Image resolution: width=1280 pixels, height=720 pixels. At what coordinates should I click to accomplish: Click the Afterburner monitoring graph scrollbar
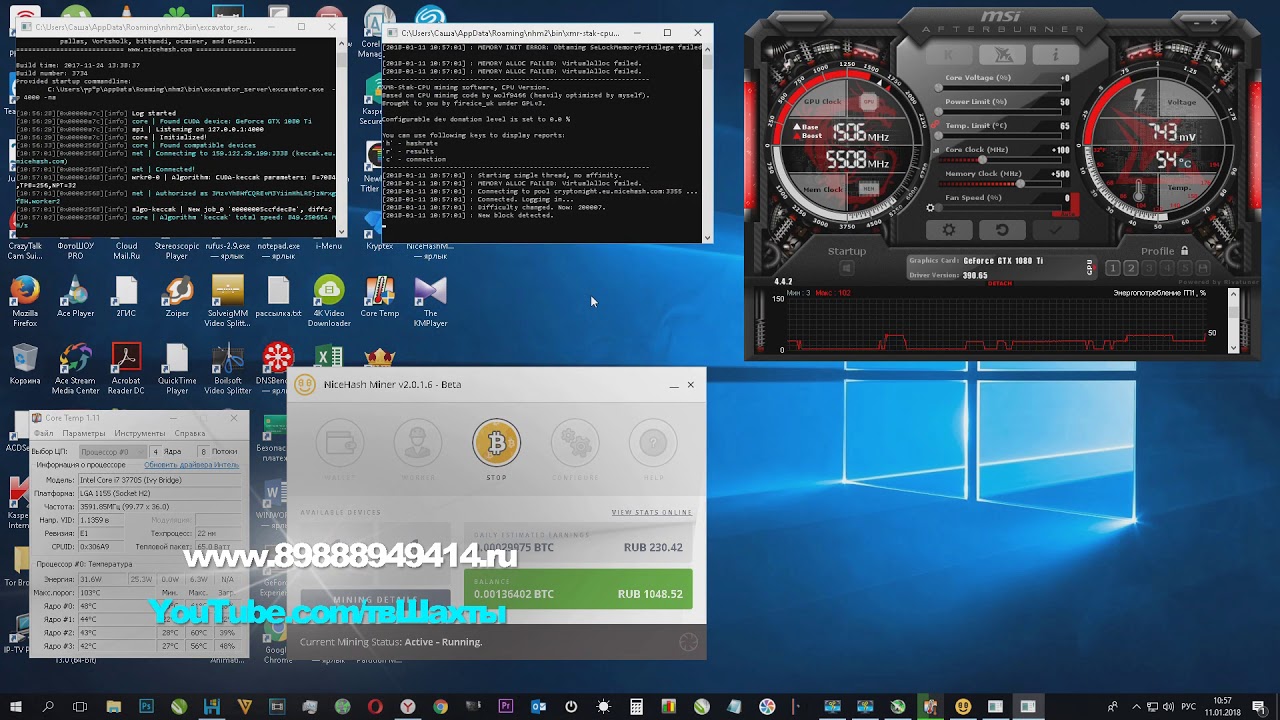coord(1233,320)
